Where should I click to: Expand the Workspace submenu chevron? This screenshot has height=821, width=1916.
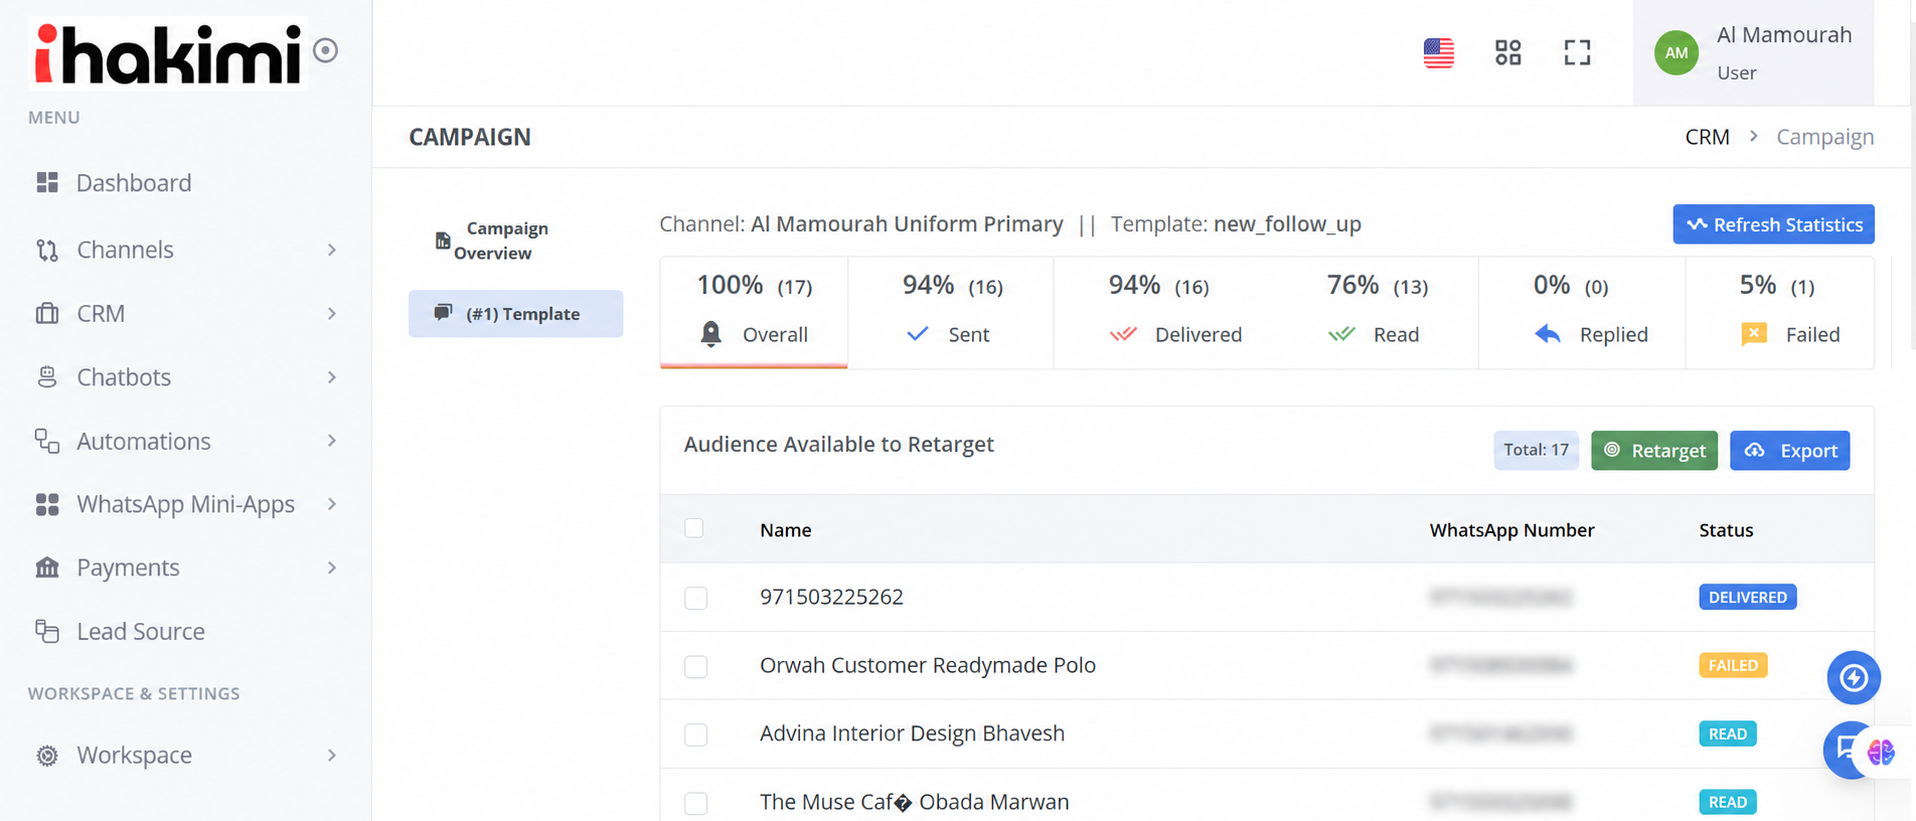(332, 755)
